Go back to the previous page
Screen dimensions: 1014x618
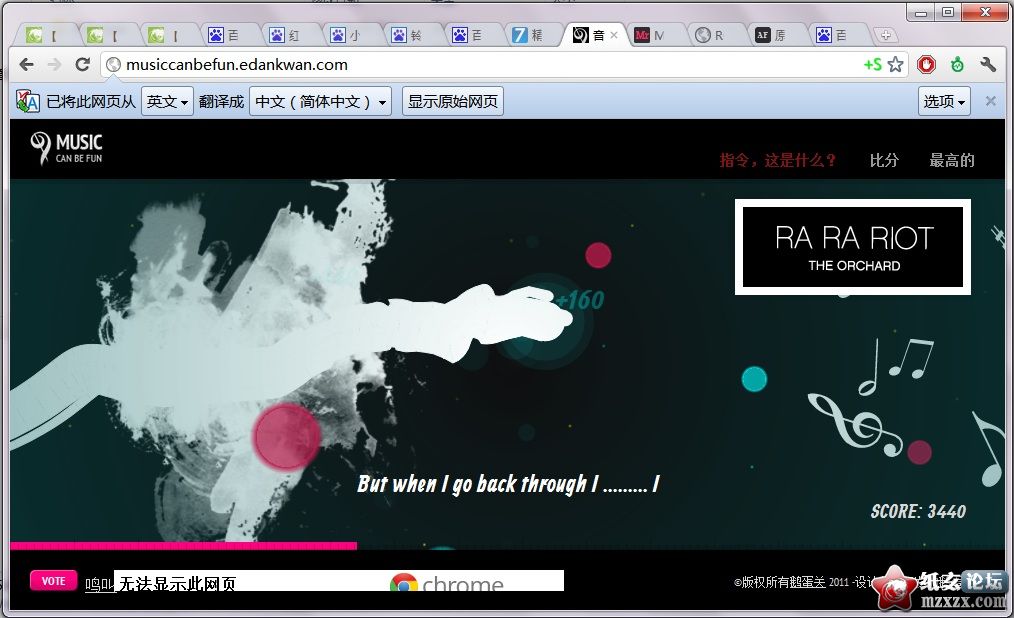pyautogui.click(x=26, y=65)
